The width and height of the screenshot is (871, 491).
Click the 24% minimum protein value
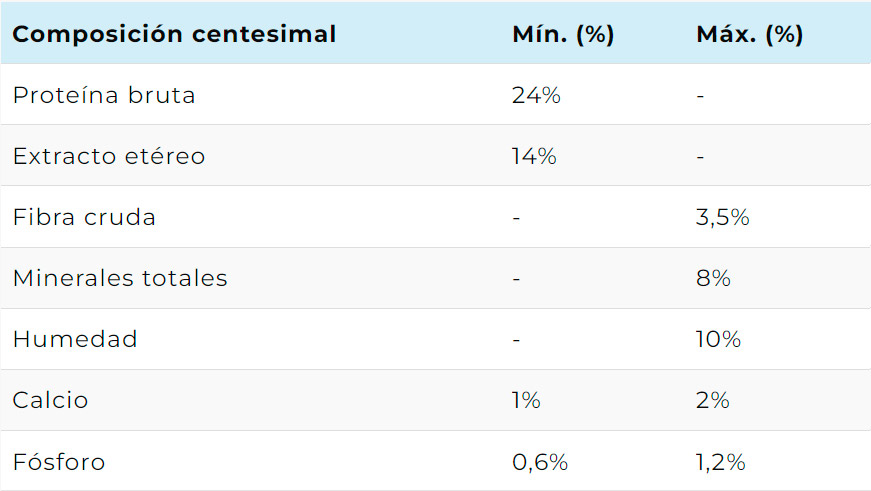tap(536, 96)
